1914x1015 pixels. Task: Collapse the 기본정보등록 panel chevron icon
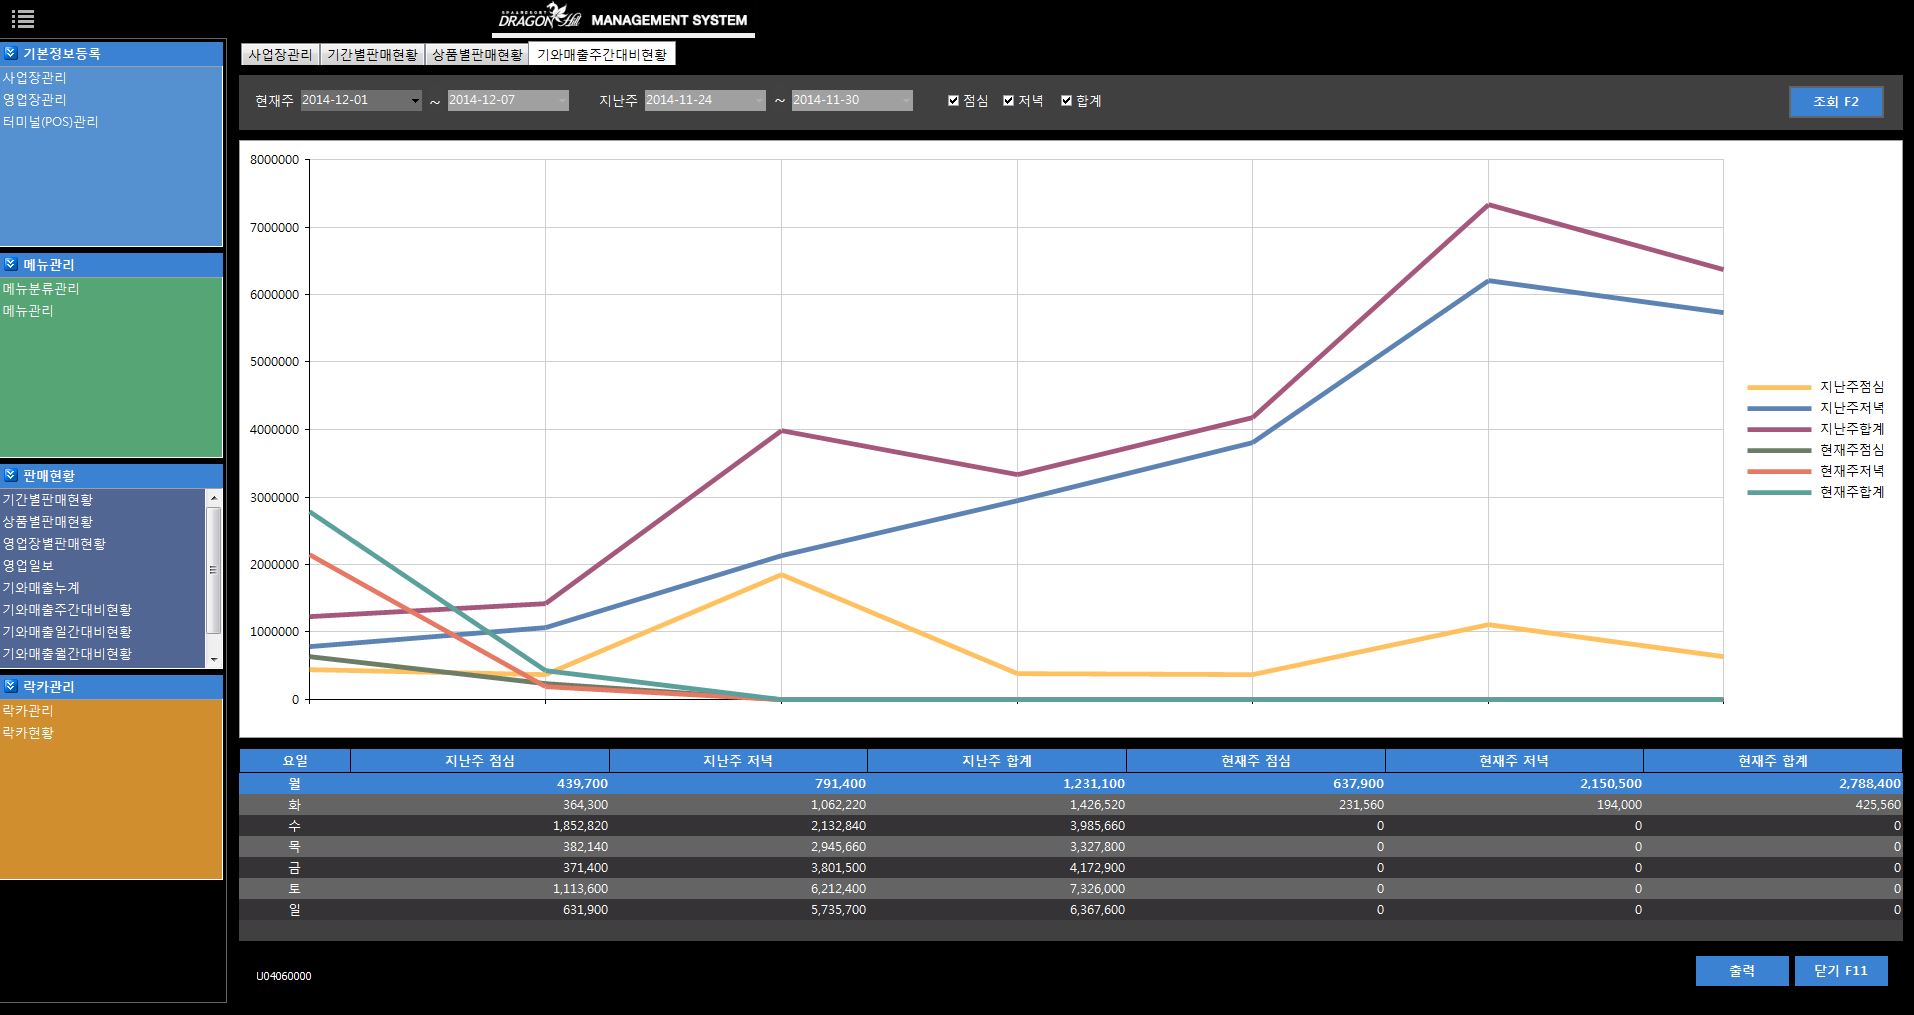pos(11,54)
